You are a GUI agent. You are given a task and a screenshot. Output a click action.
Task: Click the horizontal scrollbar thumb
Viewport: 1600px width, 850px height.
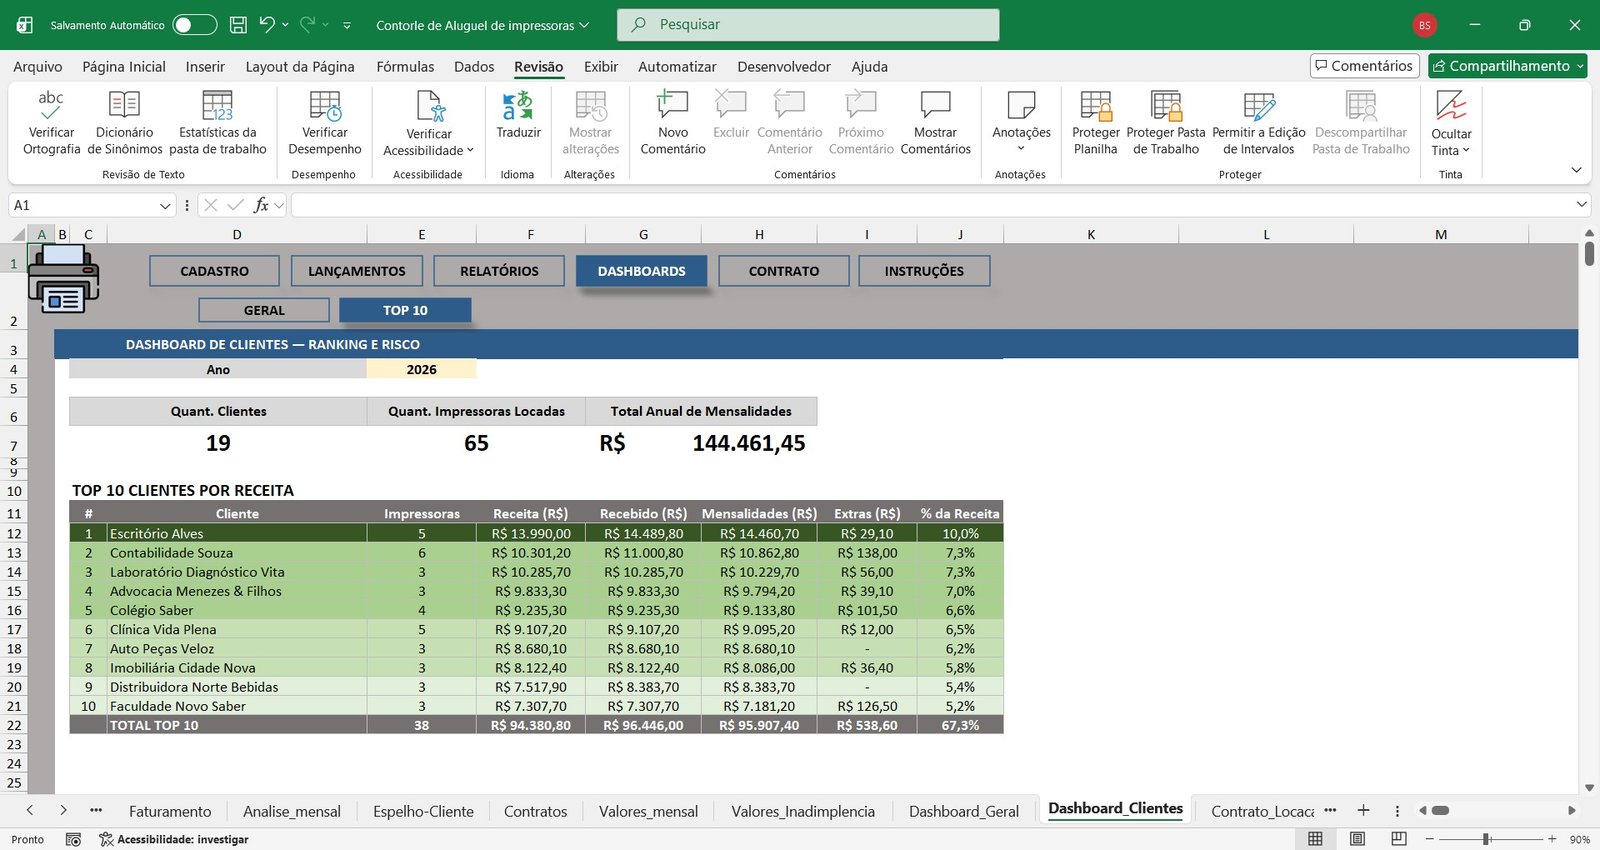click(x=1440, y=810)
